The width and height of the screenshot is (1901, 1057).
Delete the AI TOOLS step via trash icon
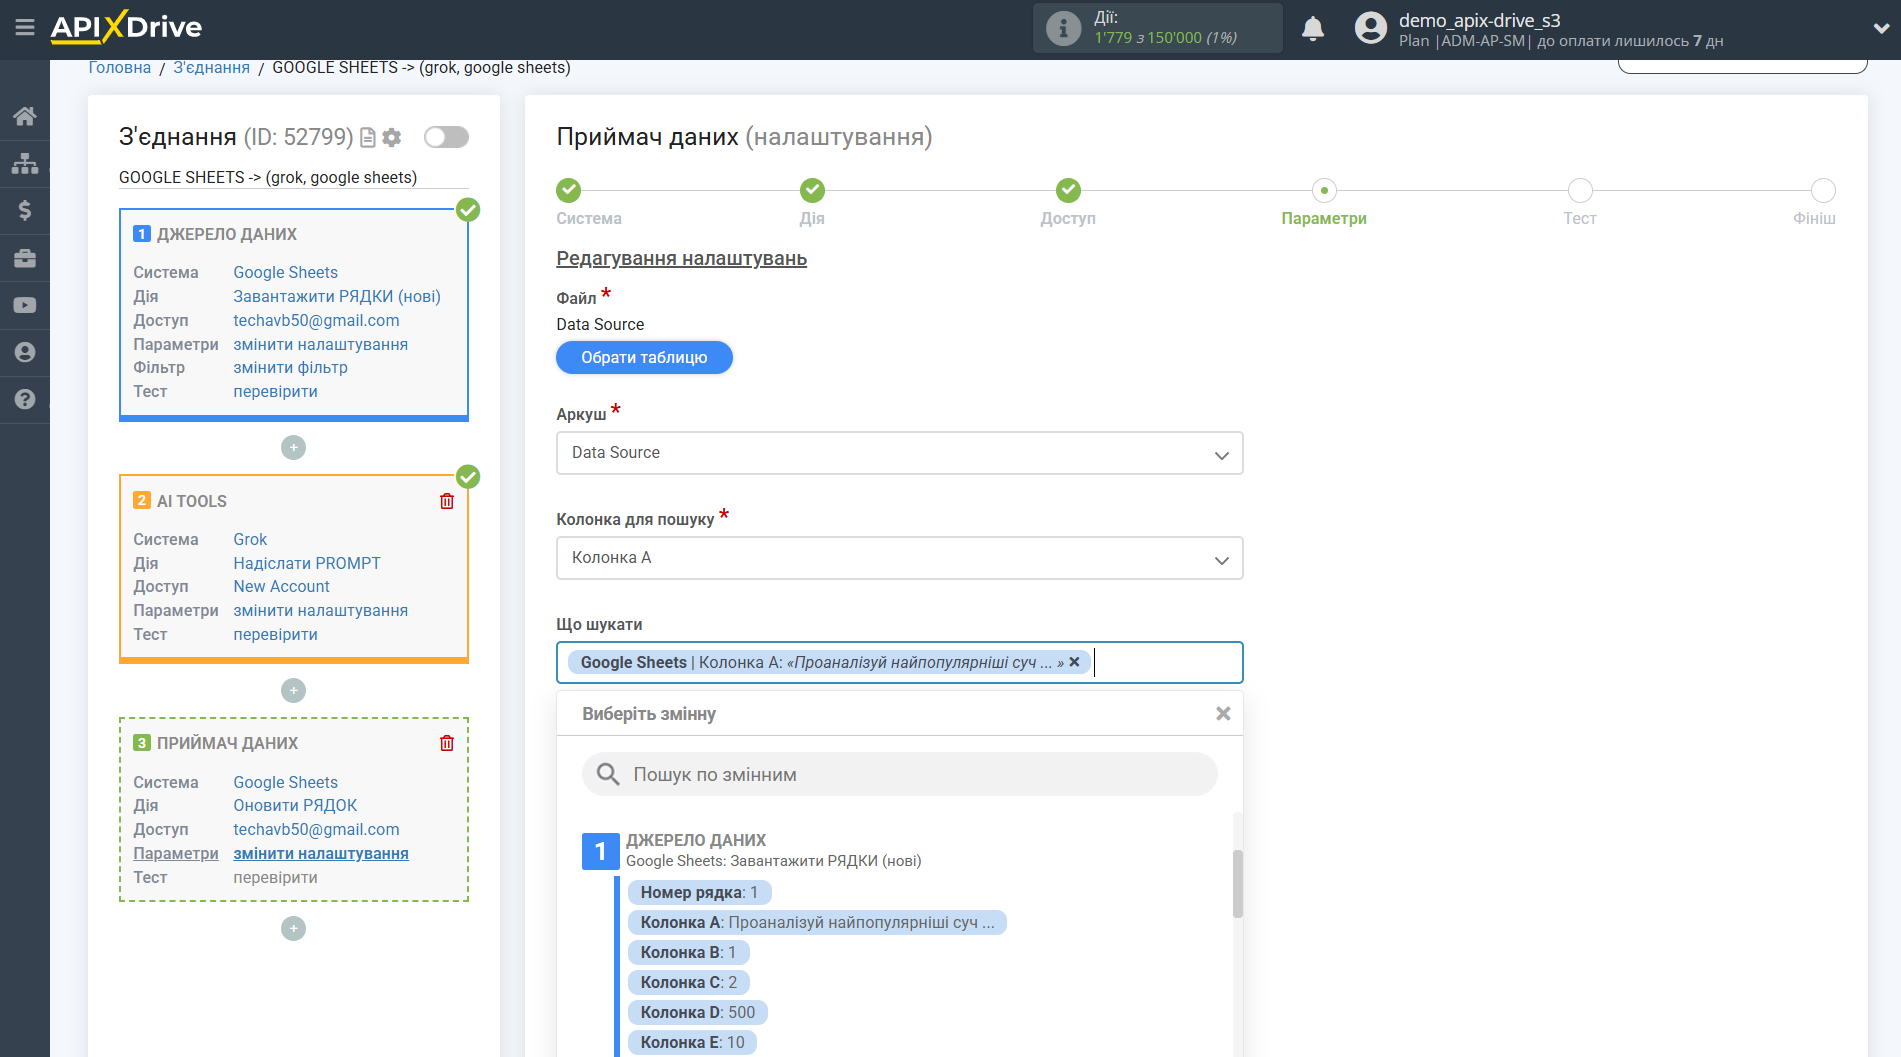(447, 500)
